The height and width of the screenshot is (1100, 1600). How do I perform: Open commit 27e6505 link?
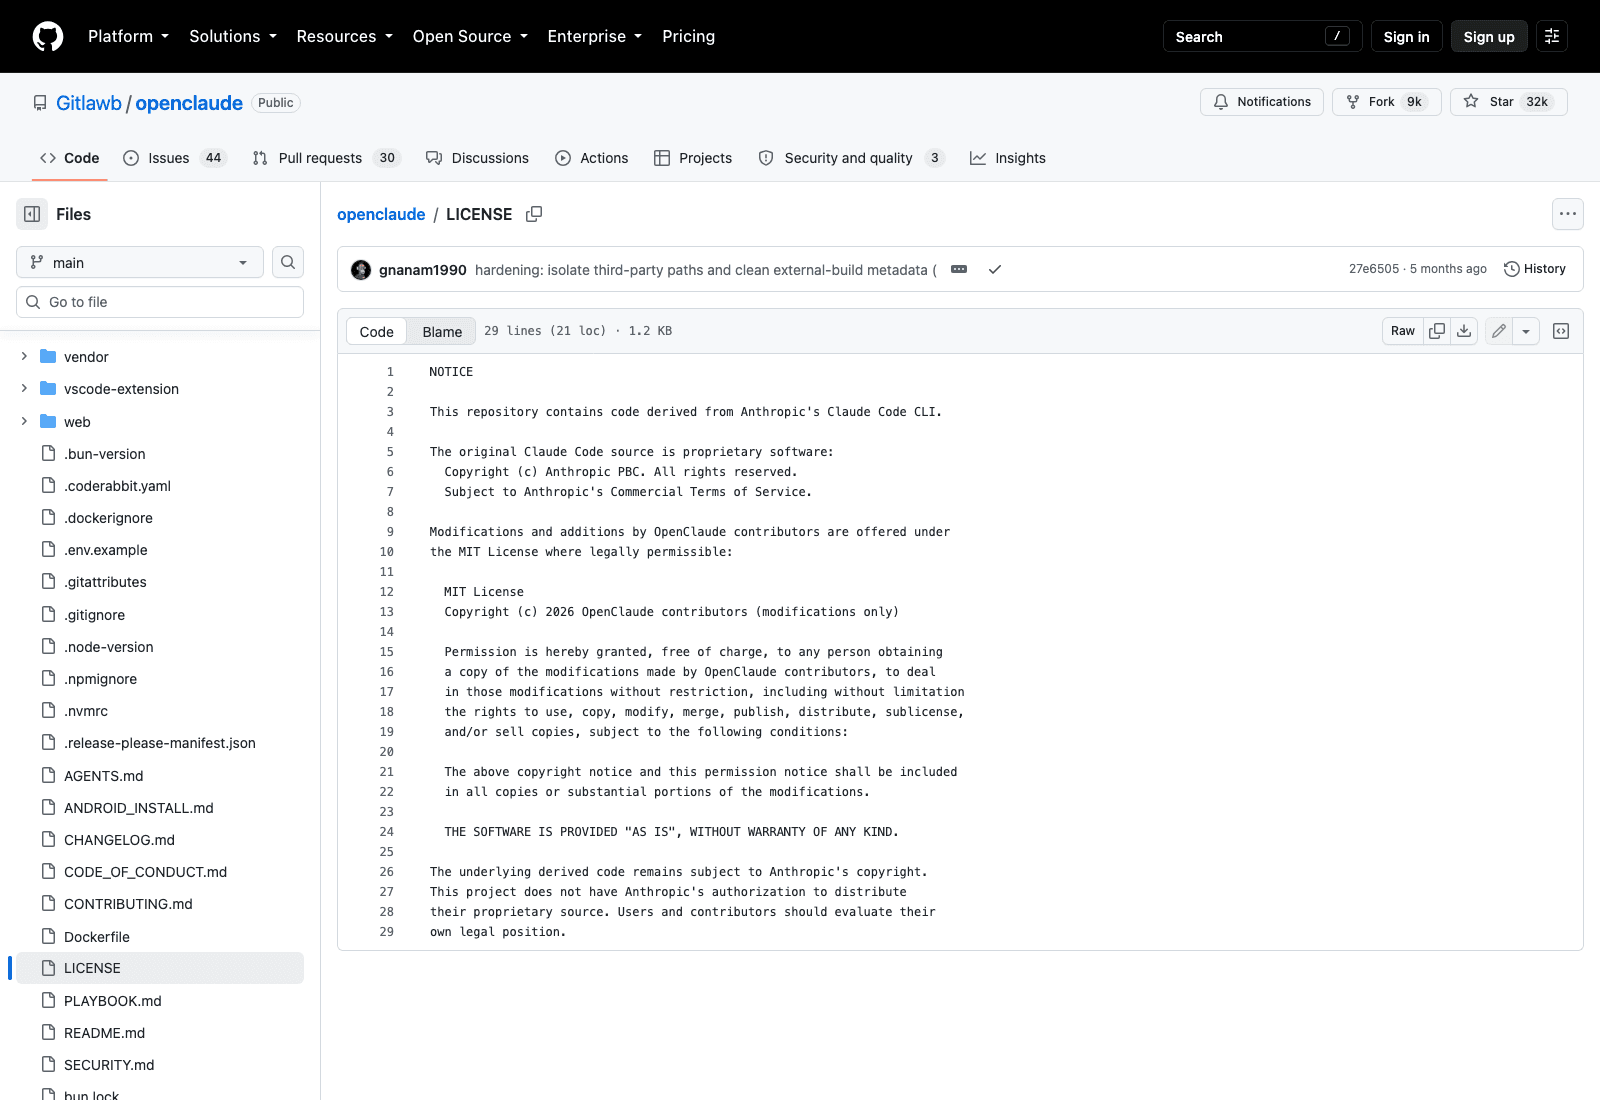click(x=1374, y=269)
